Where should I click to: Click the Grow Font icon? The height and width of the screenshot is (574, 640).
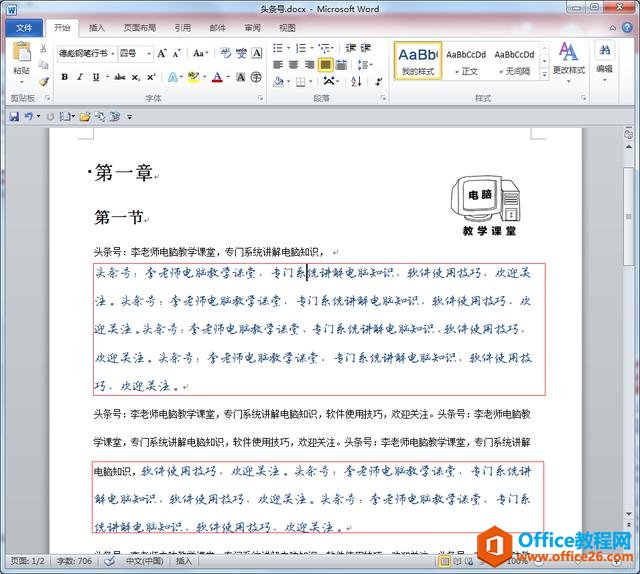[162, 53]
